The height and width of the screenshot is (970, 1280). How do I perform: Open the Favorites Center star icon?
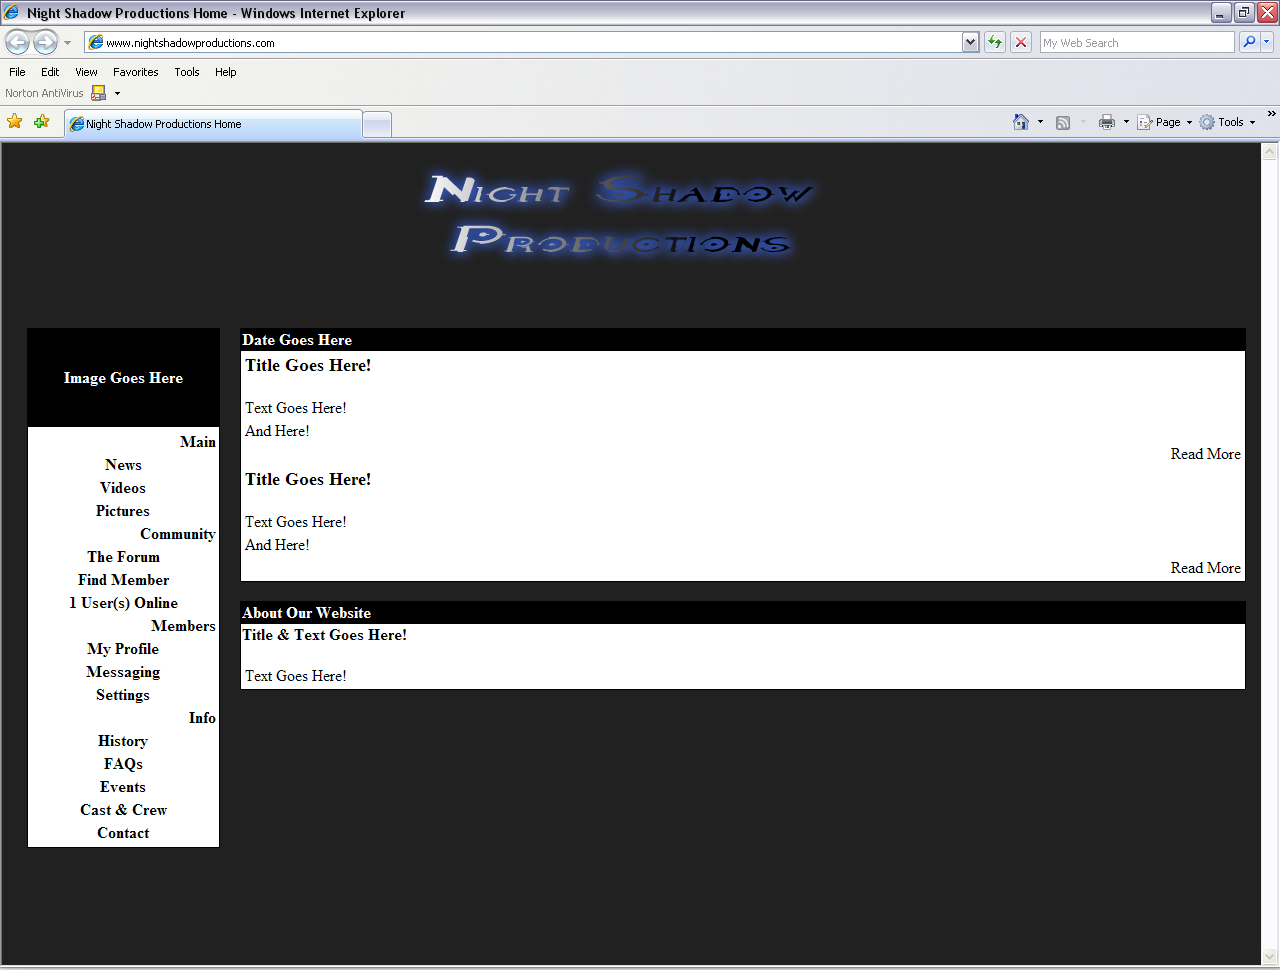coord(15,122)
